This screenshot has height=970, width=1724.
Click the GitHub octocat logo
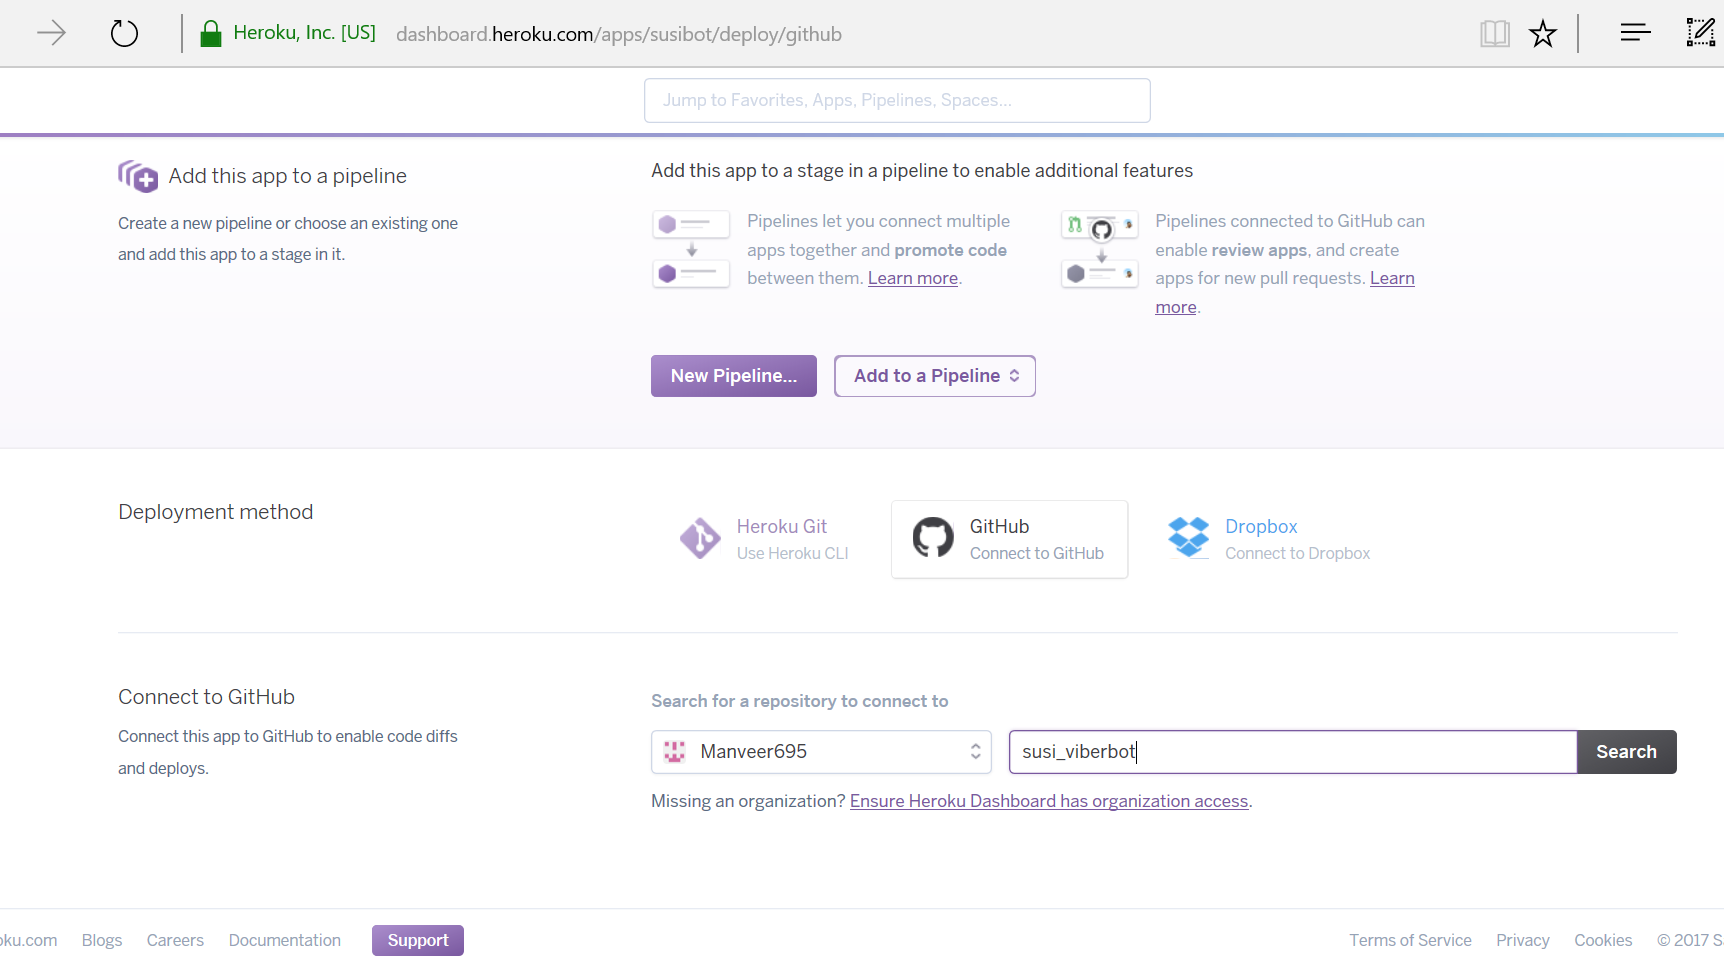[933, 538]
